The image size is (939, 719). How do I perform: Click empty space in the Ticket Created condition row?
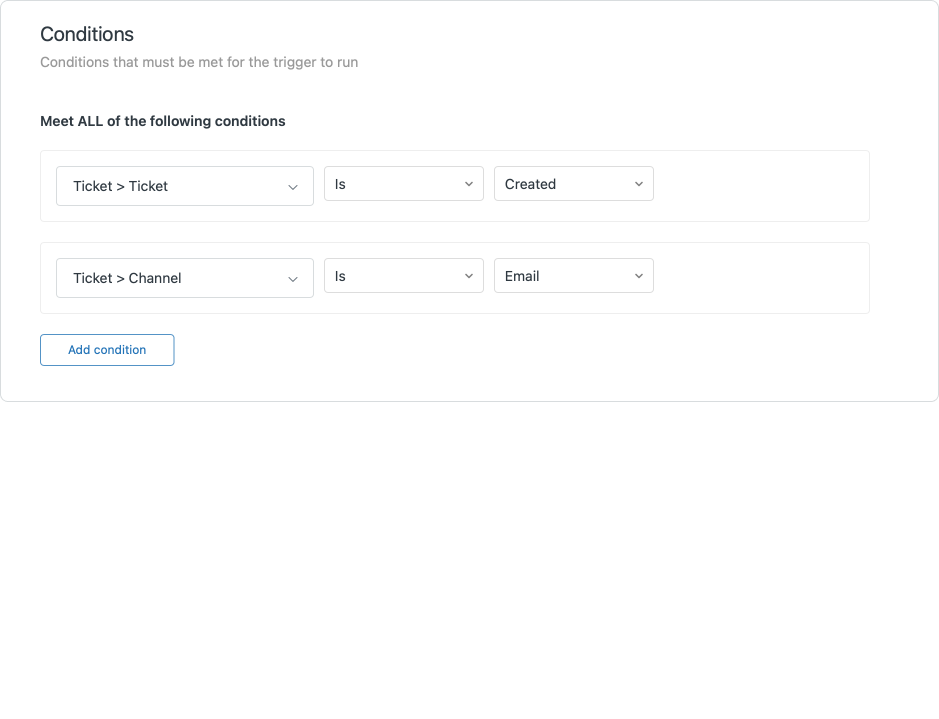coord(760,186)
